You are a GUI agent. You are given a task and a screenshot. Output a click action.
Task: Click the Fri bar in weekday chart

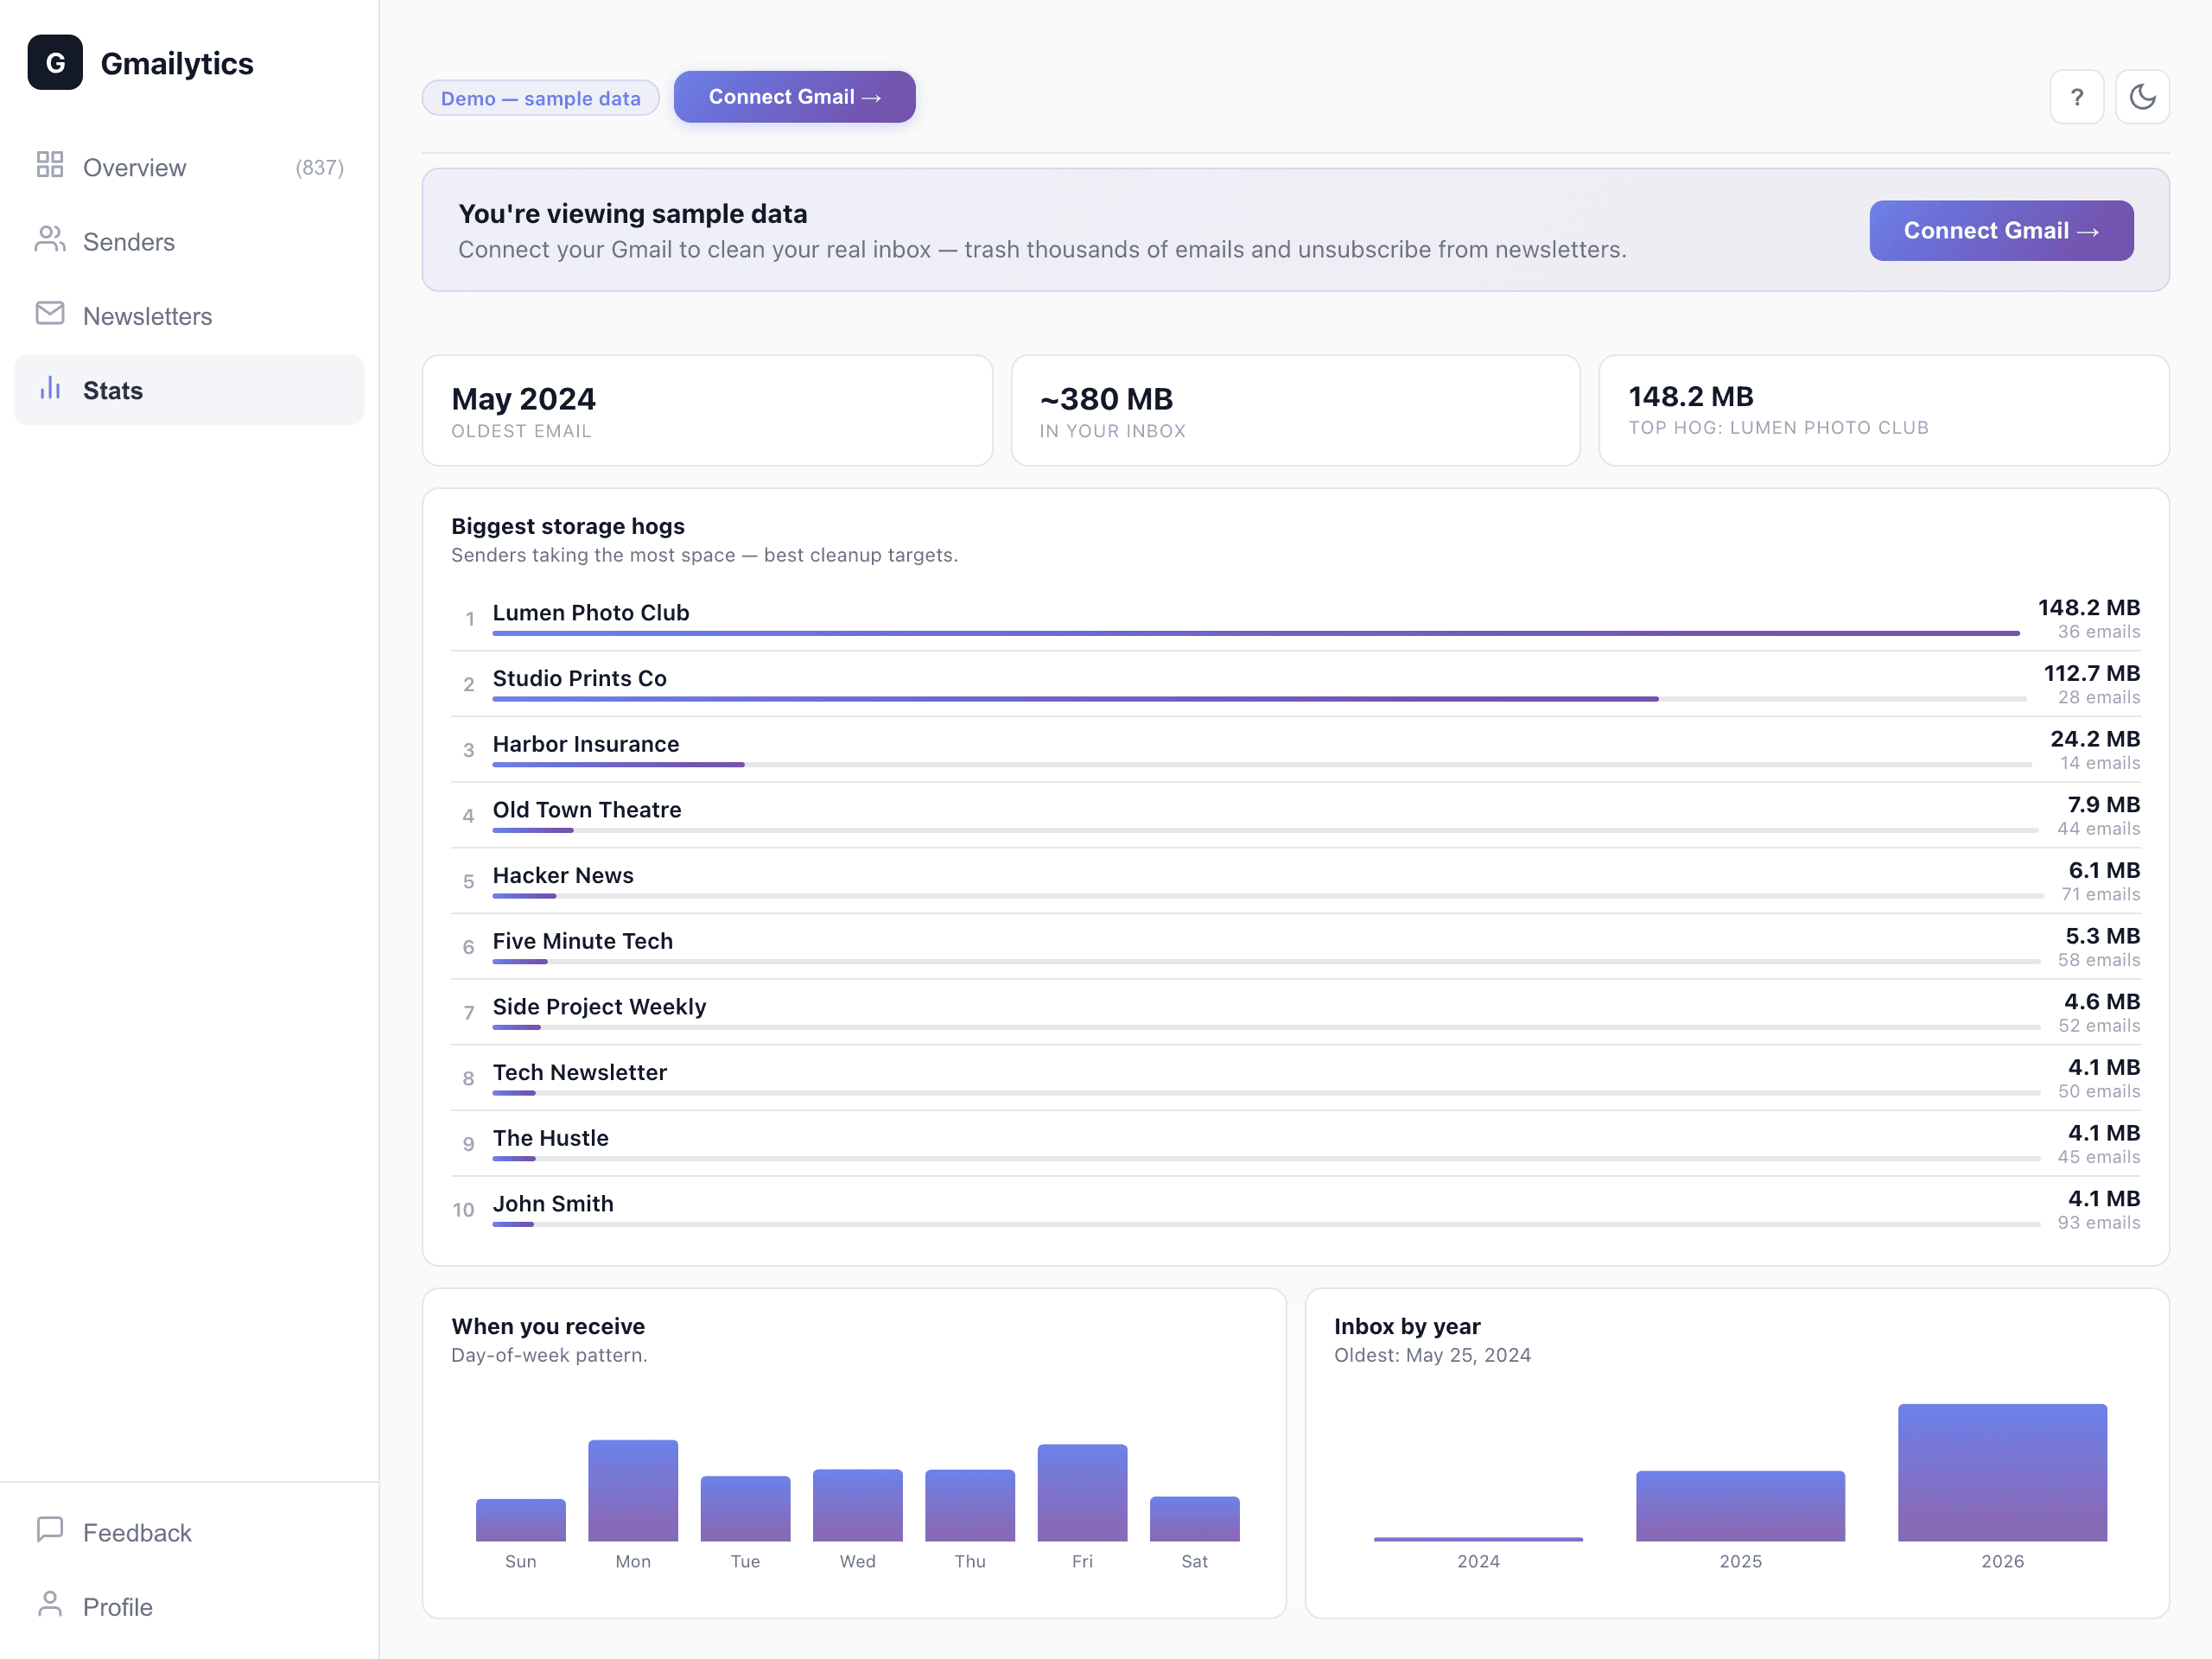click(x=1082, y=1492)
